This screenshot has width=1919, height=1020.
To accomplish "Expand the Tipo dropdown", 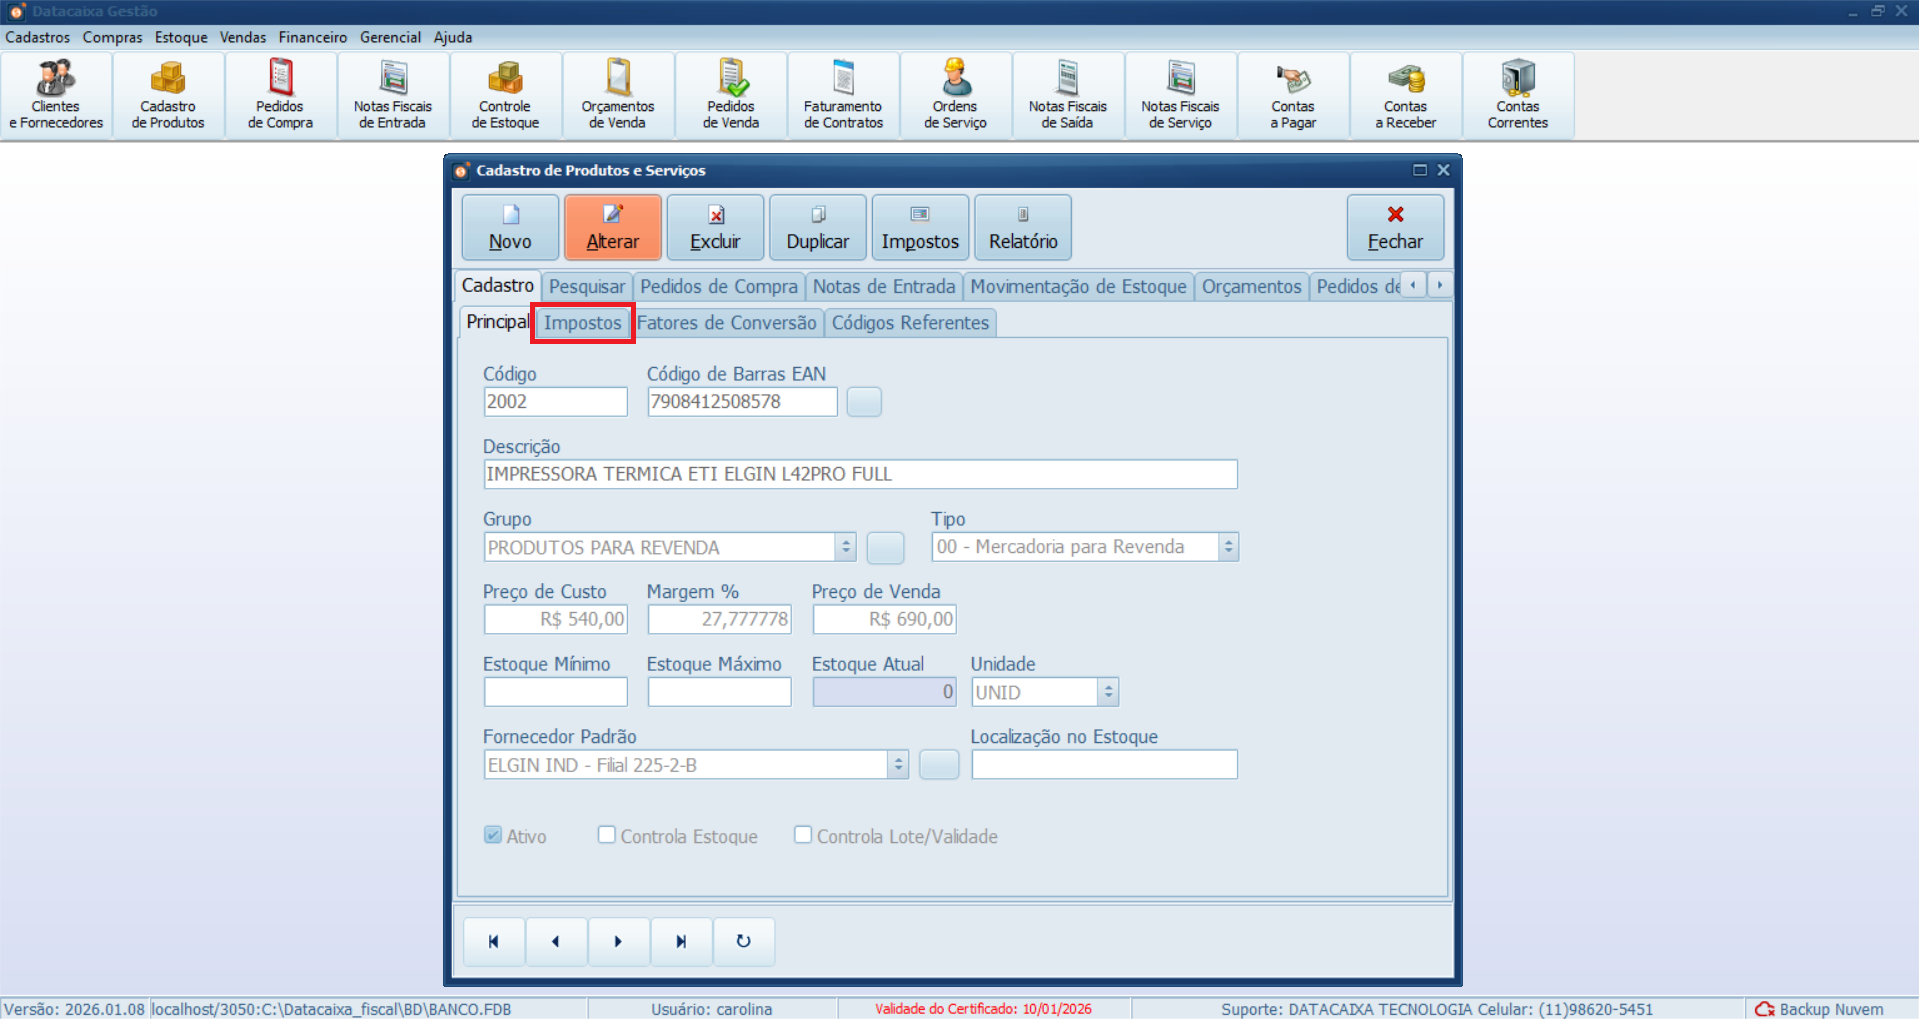I will 1229,547.
